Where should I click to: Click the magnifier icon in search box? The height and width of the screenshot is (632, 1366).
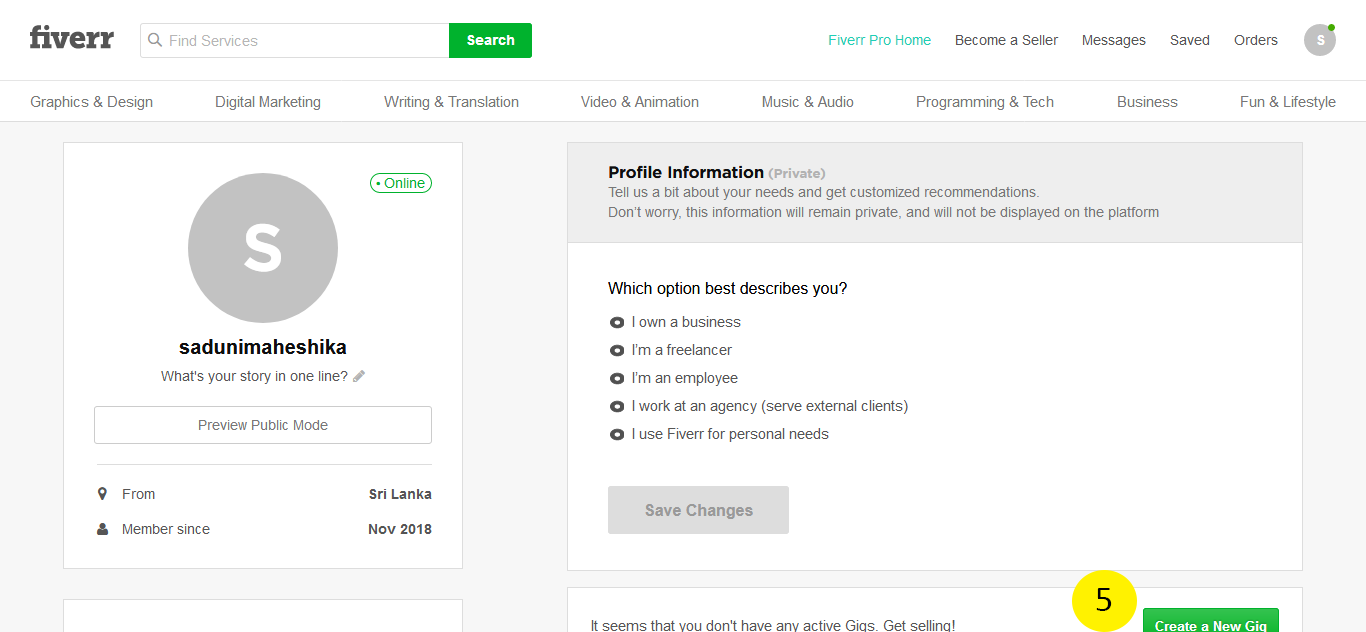(x=155, y=40)
